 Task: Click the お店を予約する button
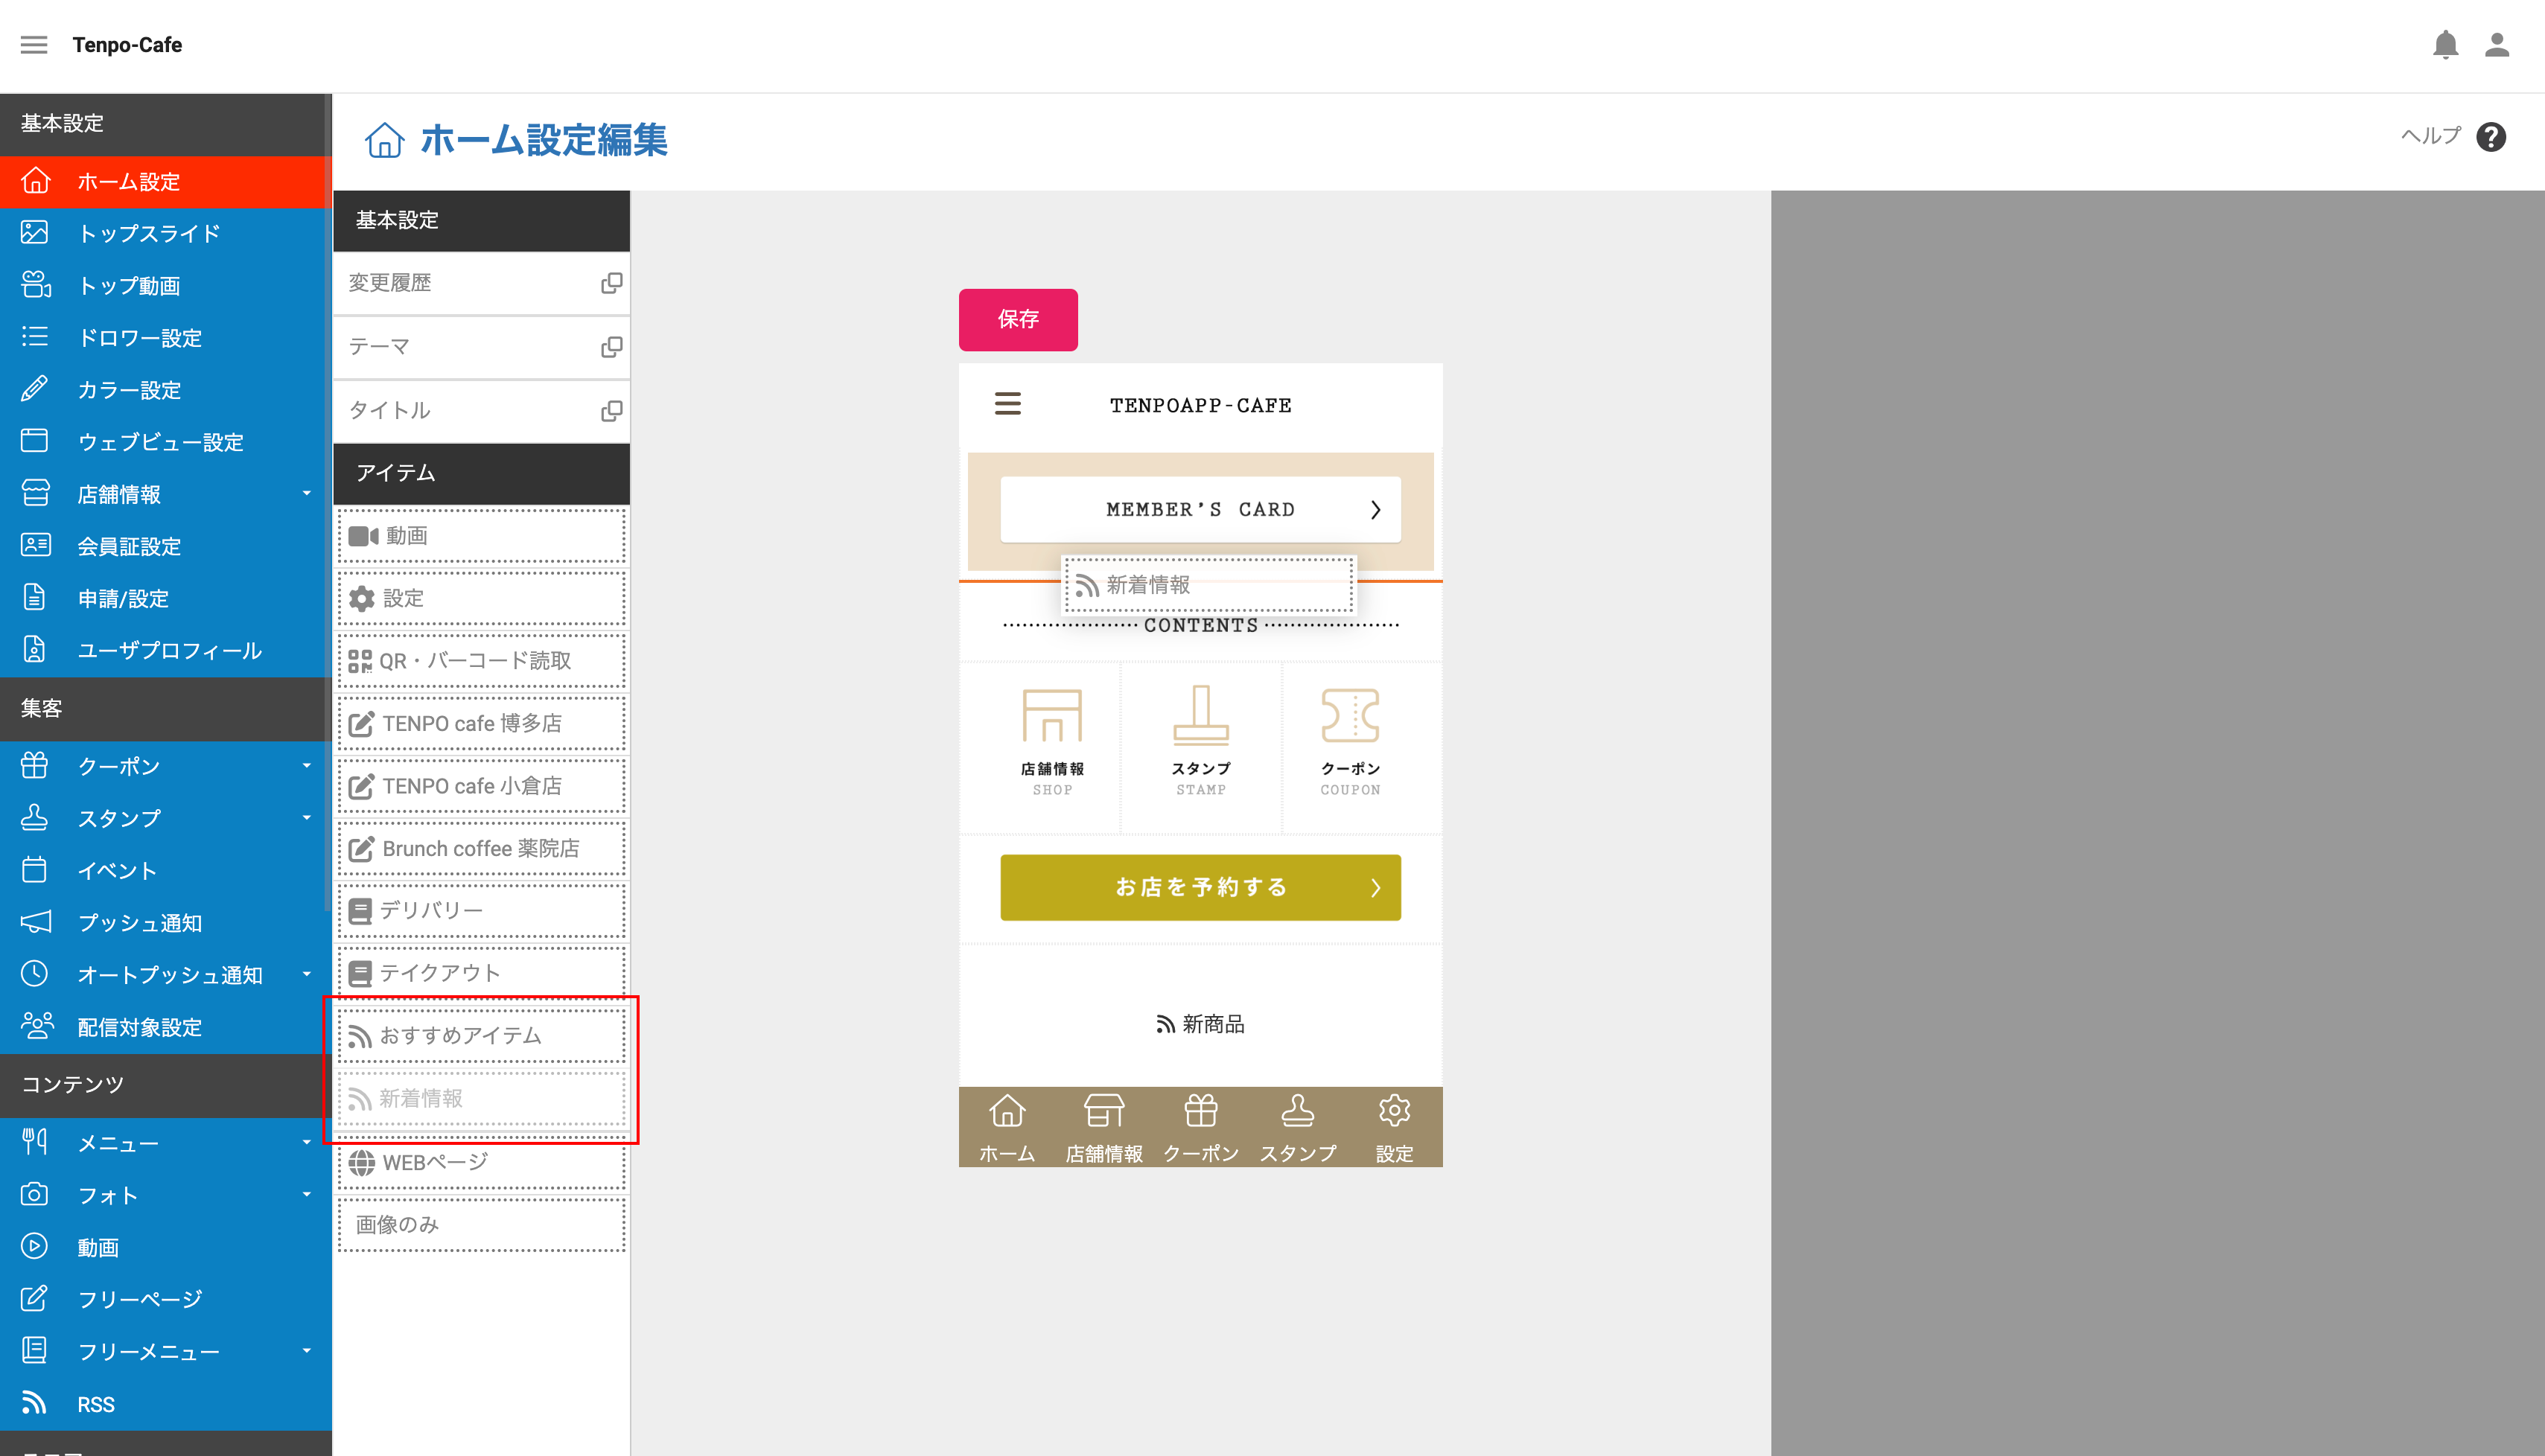[1200, 887]
